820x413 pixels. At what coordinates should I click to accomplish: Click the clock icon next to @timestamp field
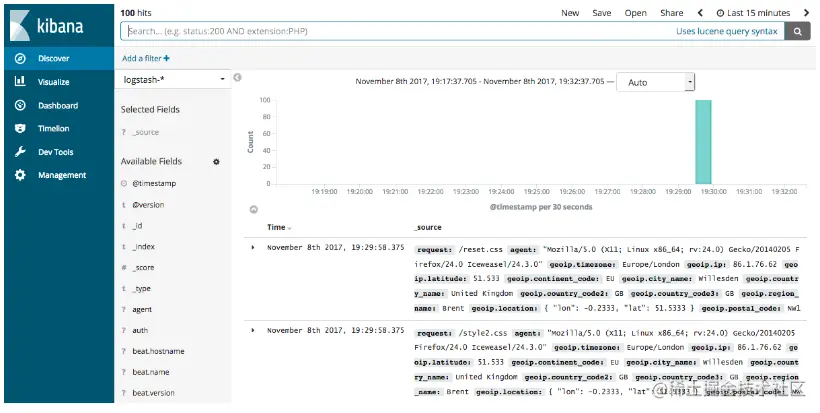click(x=124, y=183)
